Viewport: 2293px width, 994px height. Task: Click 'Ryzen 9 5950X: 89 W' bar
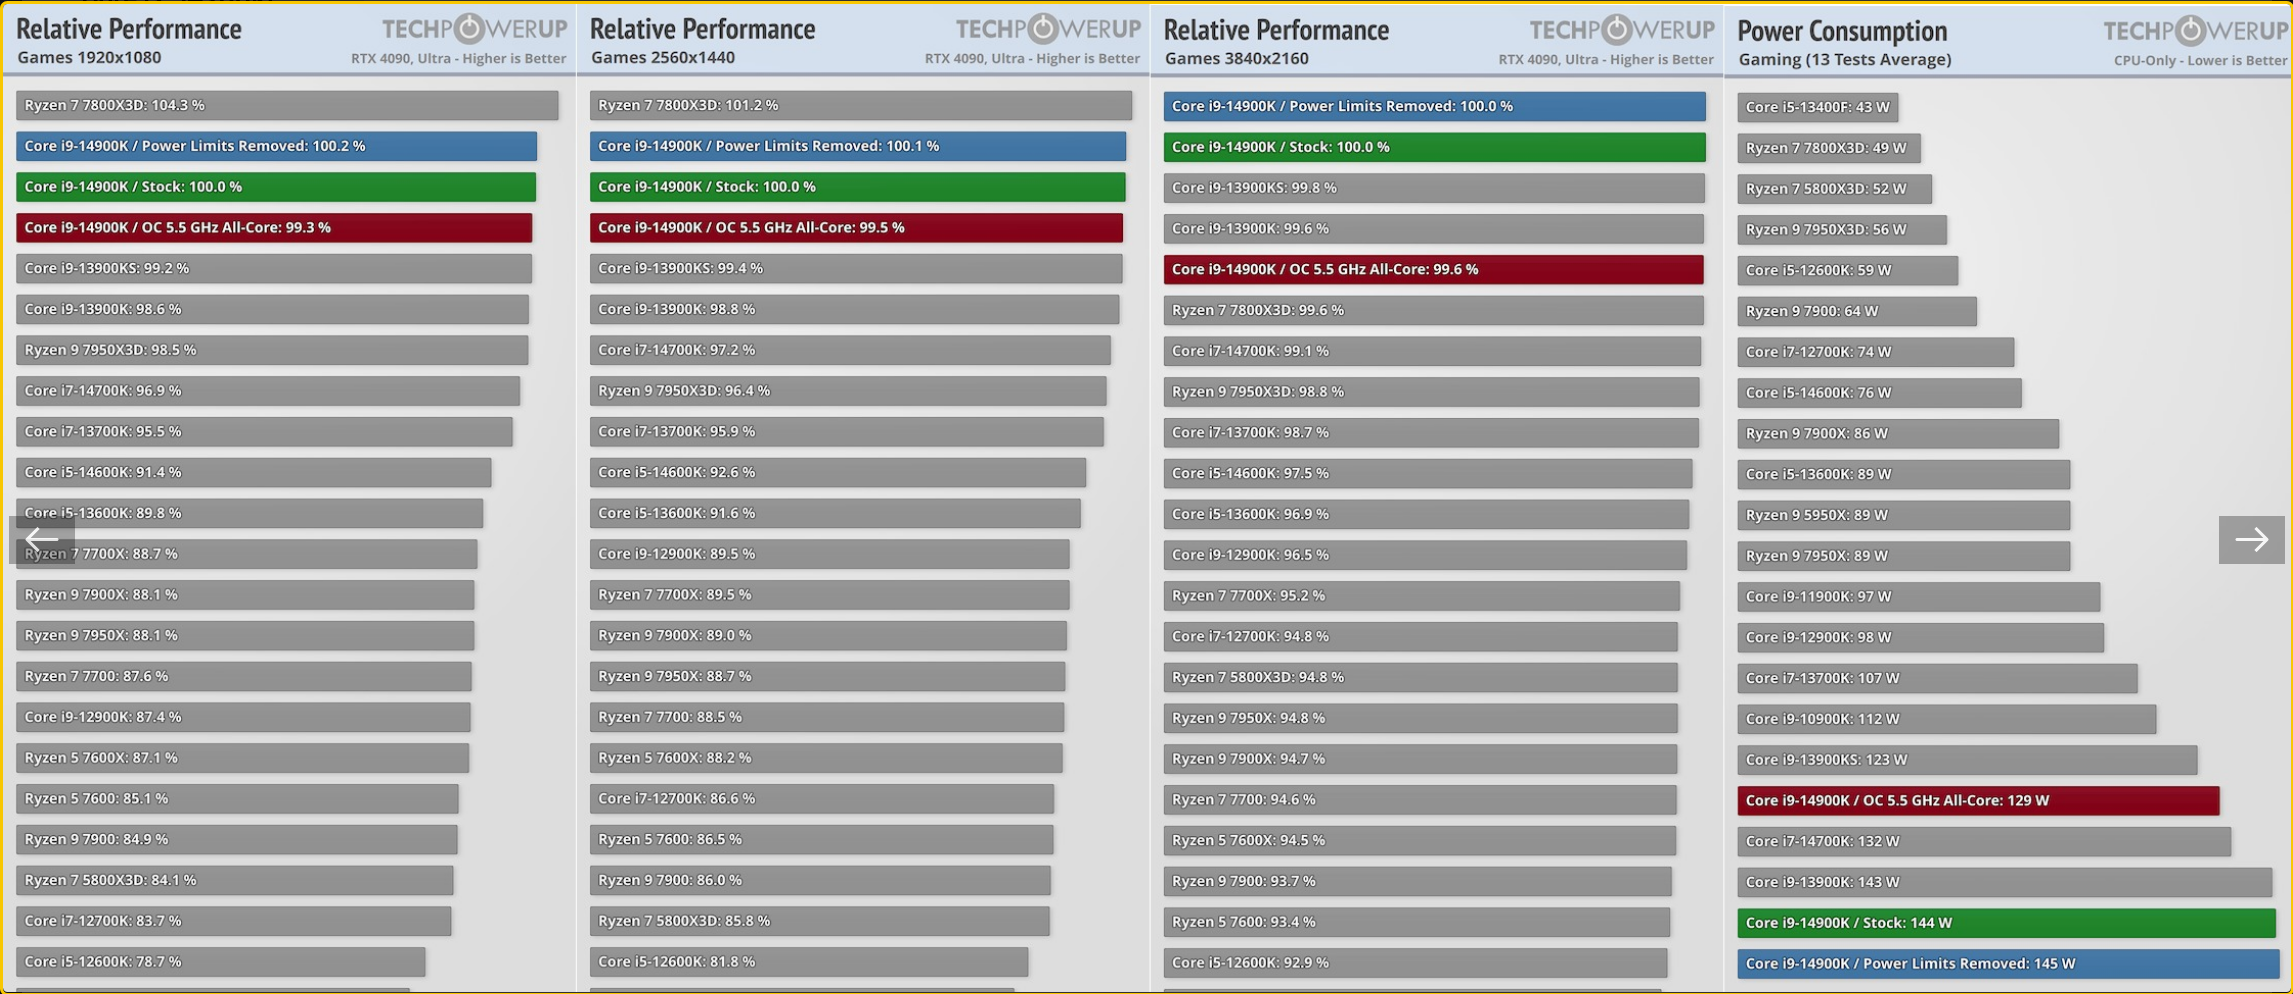tap(1904, 515)
